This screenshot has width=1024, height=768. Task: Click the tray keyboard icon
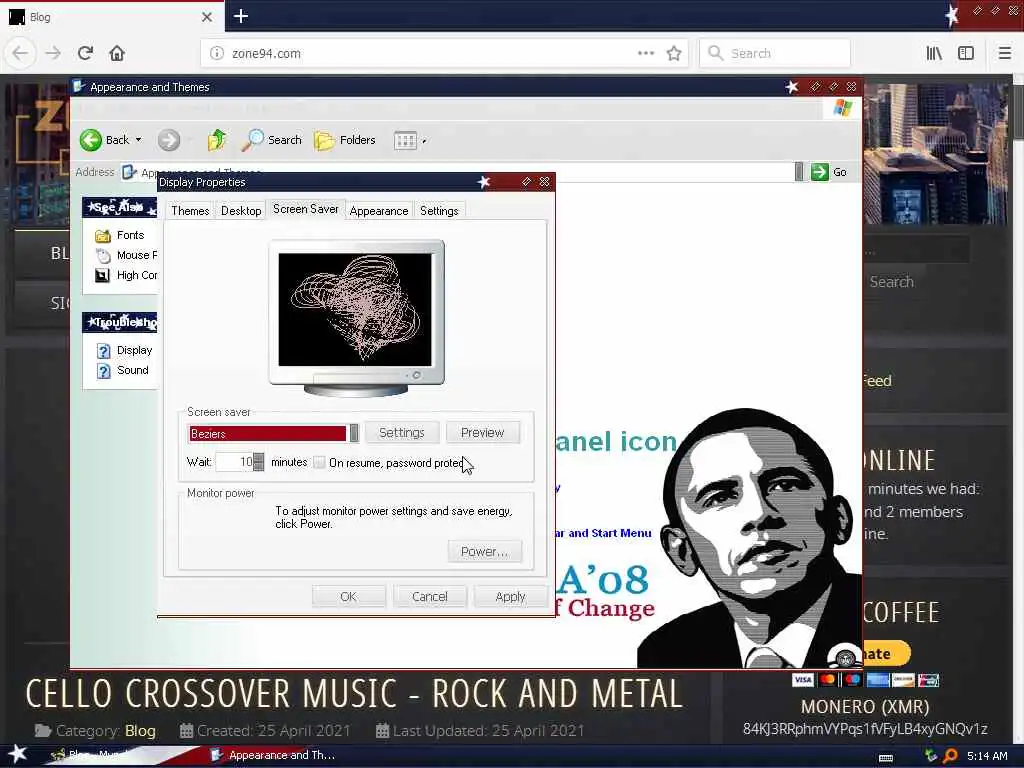point(886,758)
